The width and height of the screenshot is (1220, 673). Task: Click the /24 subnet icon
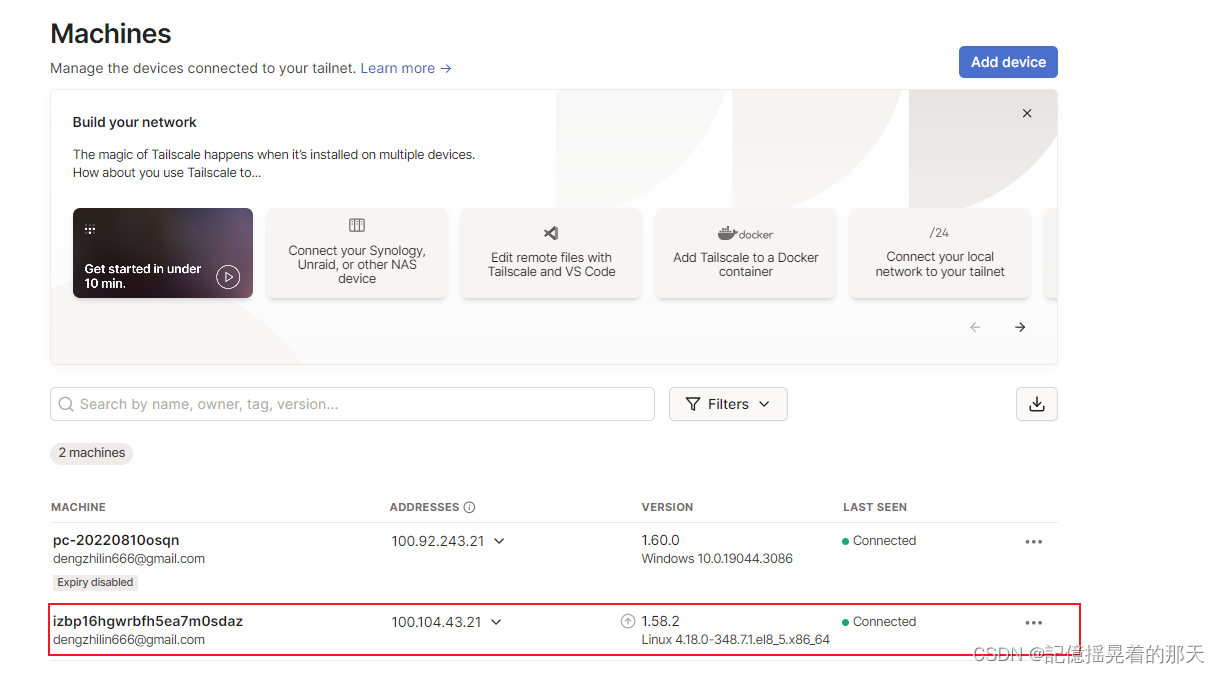[939, 232]
